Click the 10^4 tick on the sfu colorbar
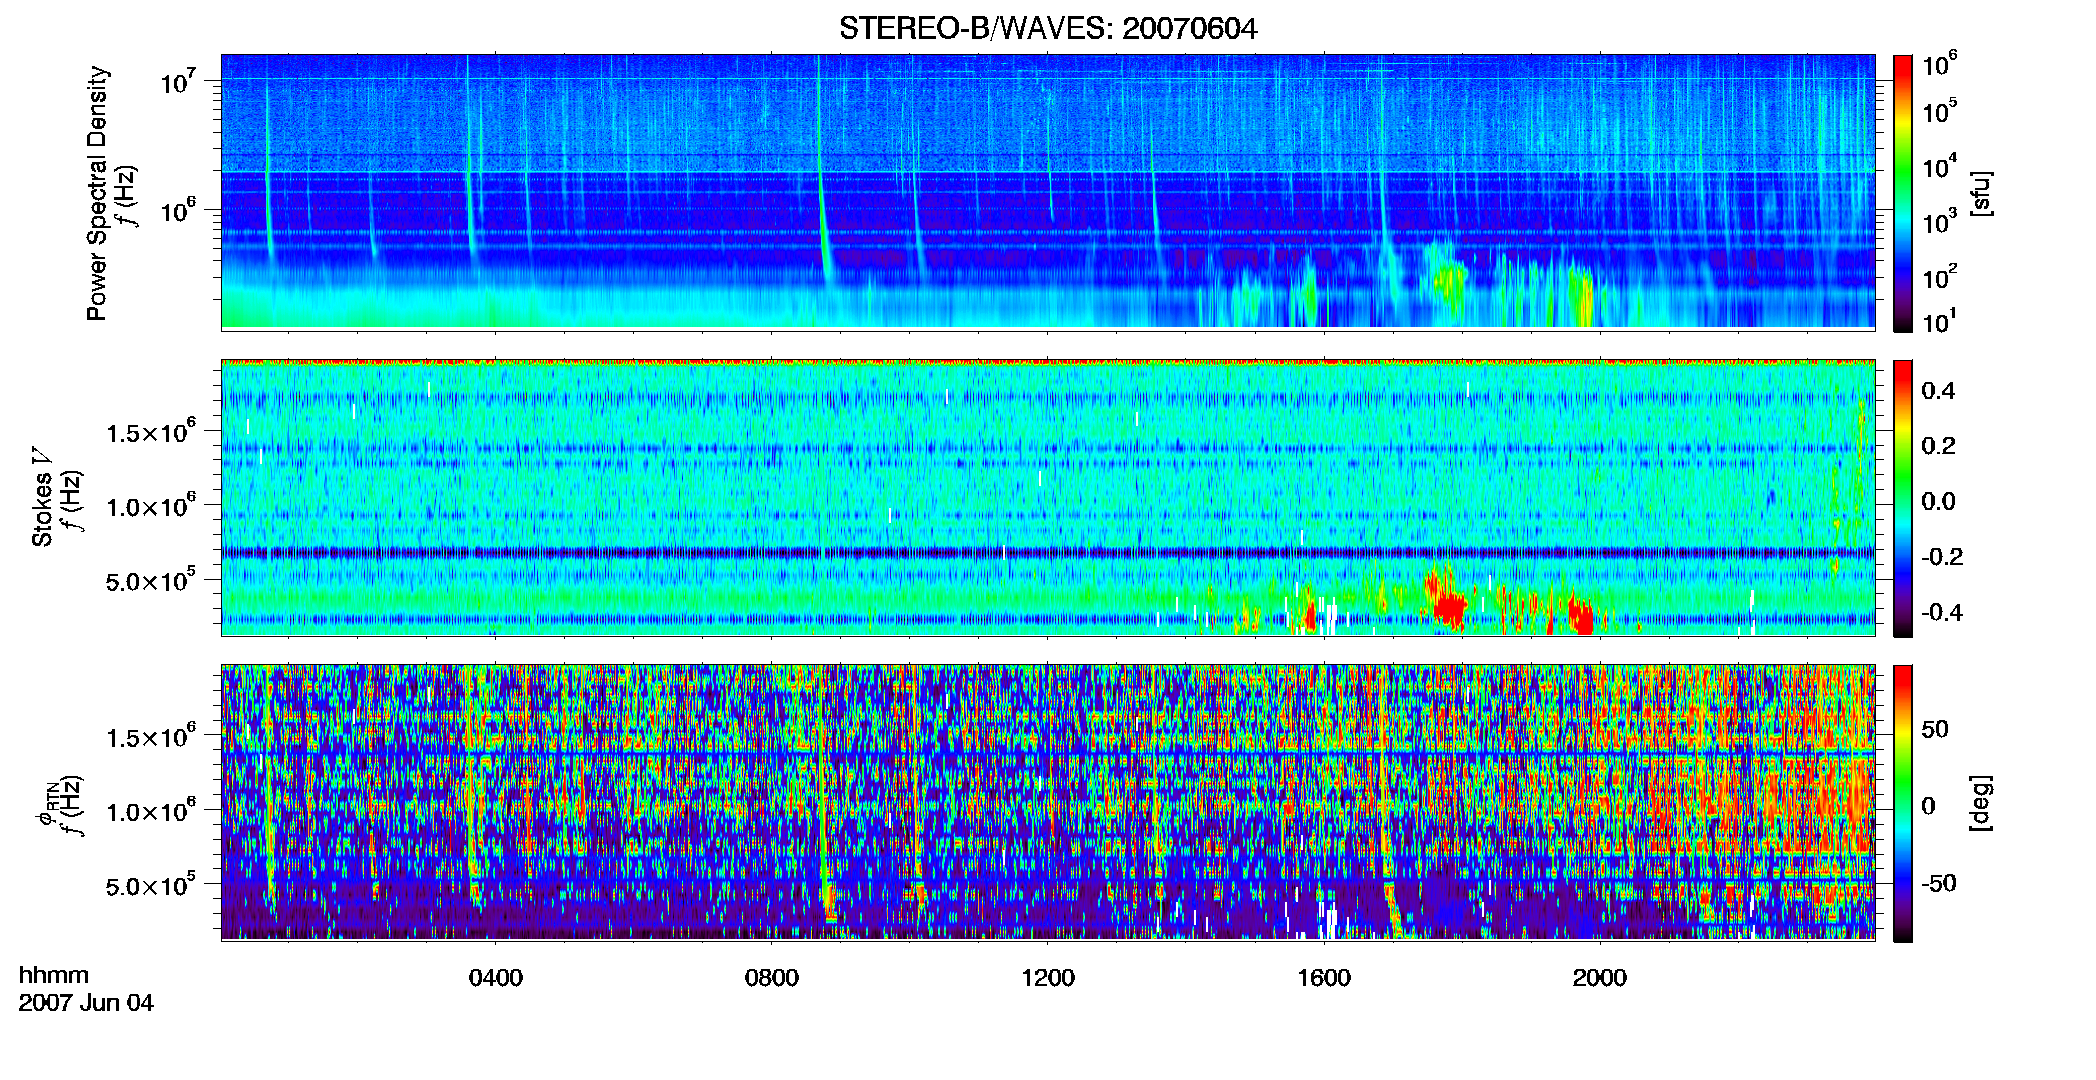 pos(1940,167)
